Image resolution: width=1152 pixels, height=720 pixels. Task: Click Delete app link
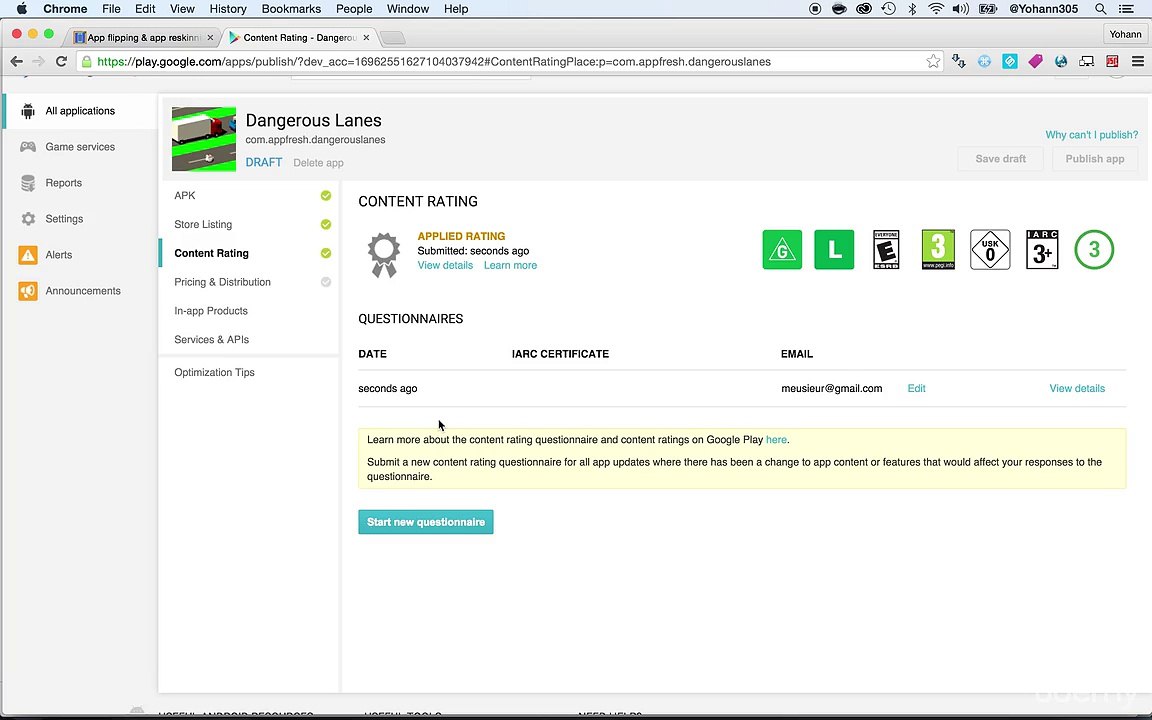point(318,163)
